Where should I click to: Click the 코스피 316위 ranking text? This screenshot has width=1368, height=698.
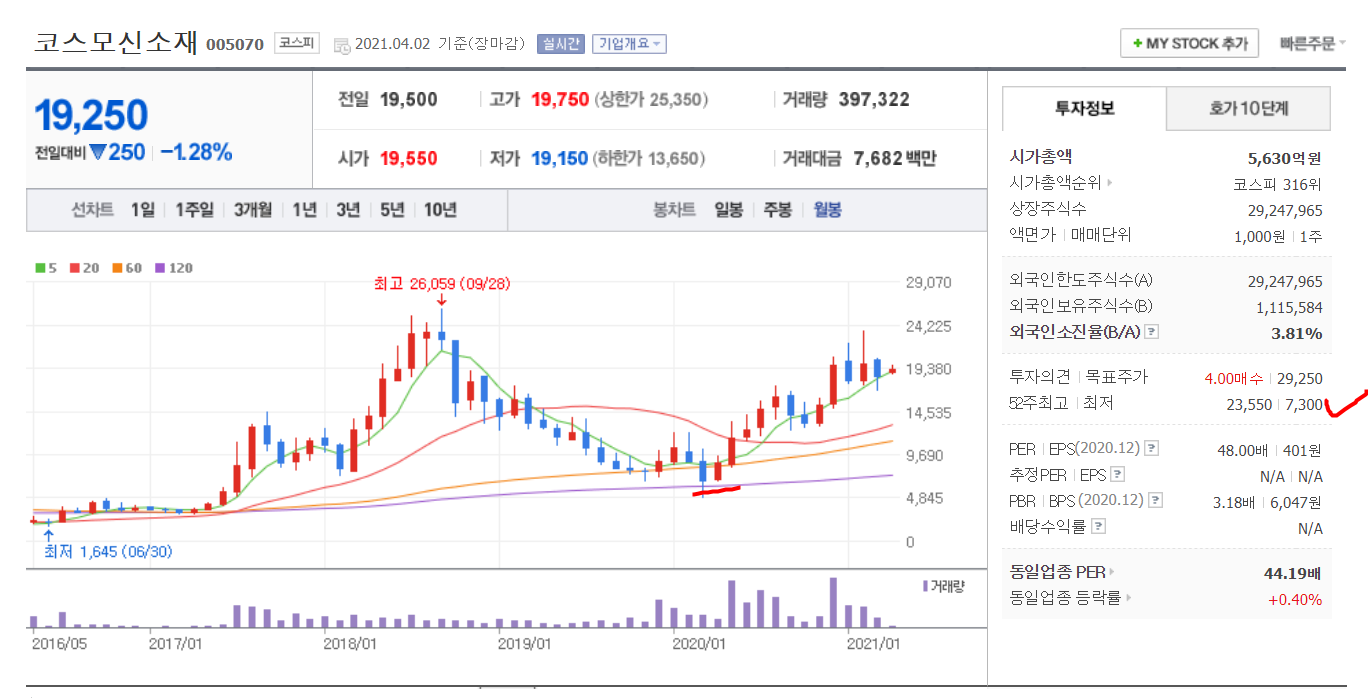pos(1277,184)
